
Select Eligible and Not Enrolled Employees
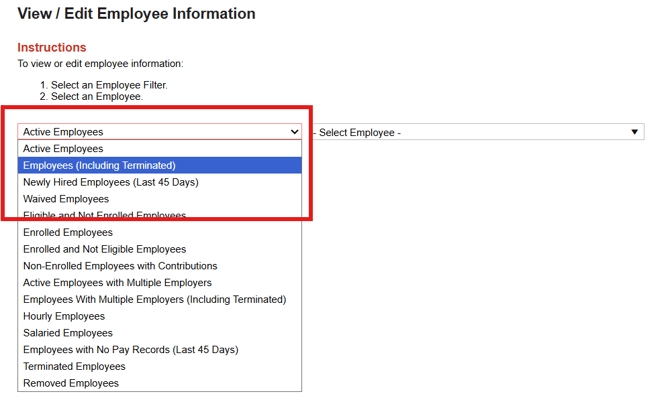pyautogui.click(x=104, y=215)
